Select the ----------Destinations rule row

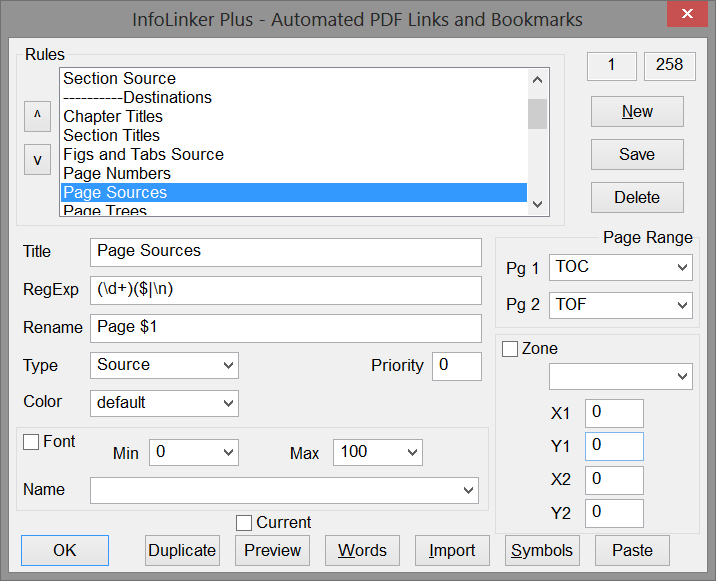pyautogui.click(x=294, y=97)
